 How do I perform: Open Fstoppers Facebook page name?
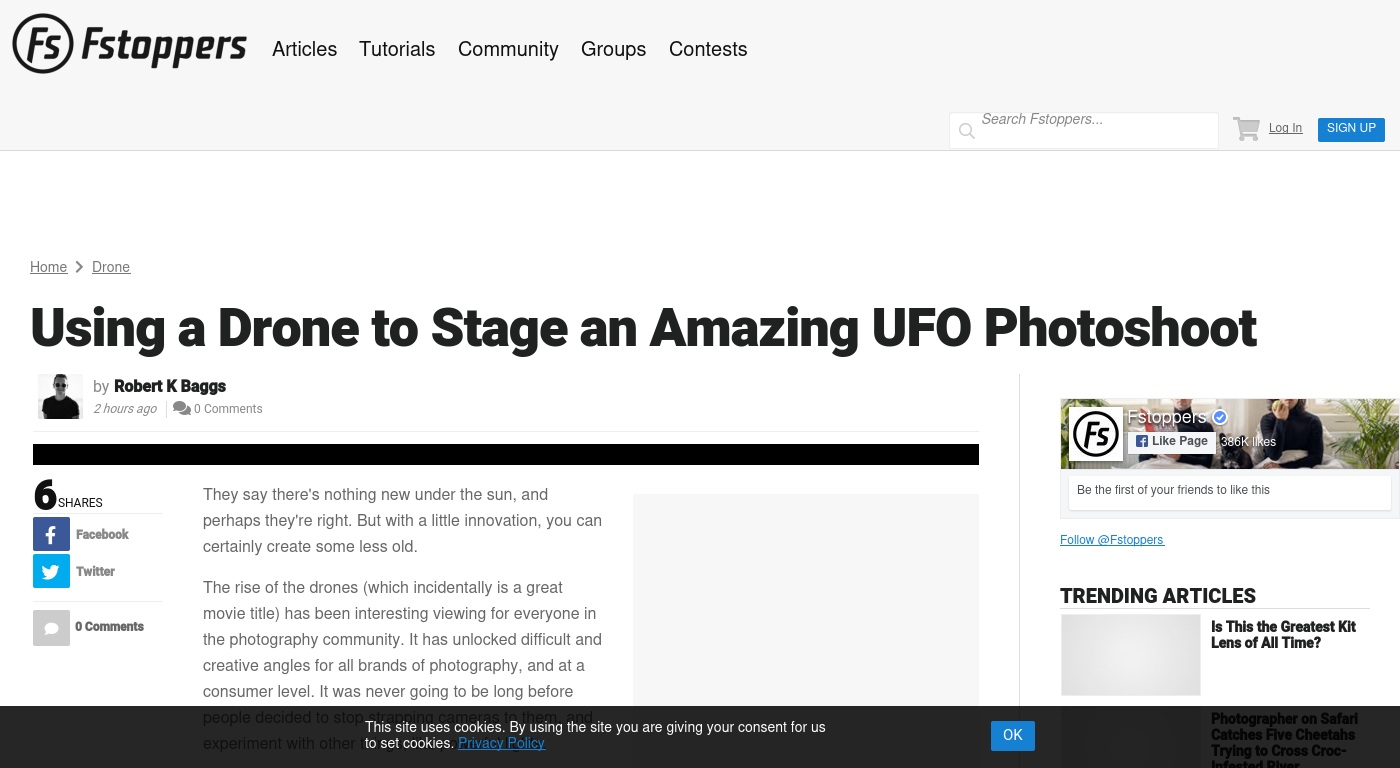pyautogui.click(x=1167, y=417)
